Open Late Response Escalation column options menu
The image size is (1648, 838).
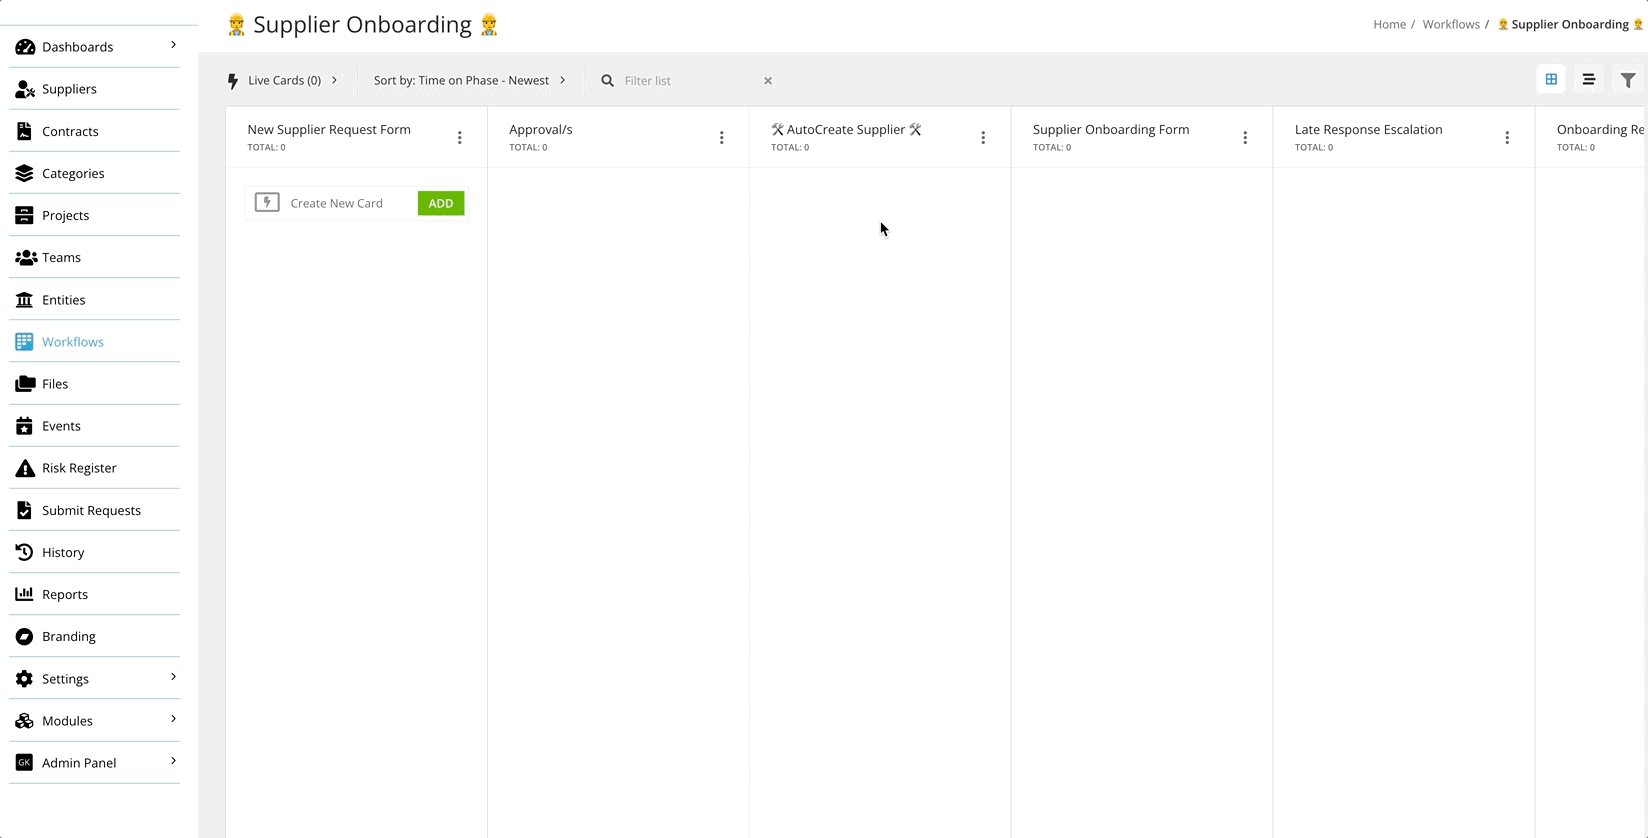click(x=1507, y=138)
